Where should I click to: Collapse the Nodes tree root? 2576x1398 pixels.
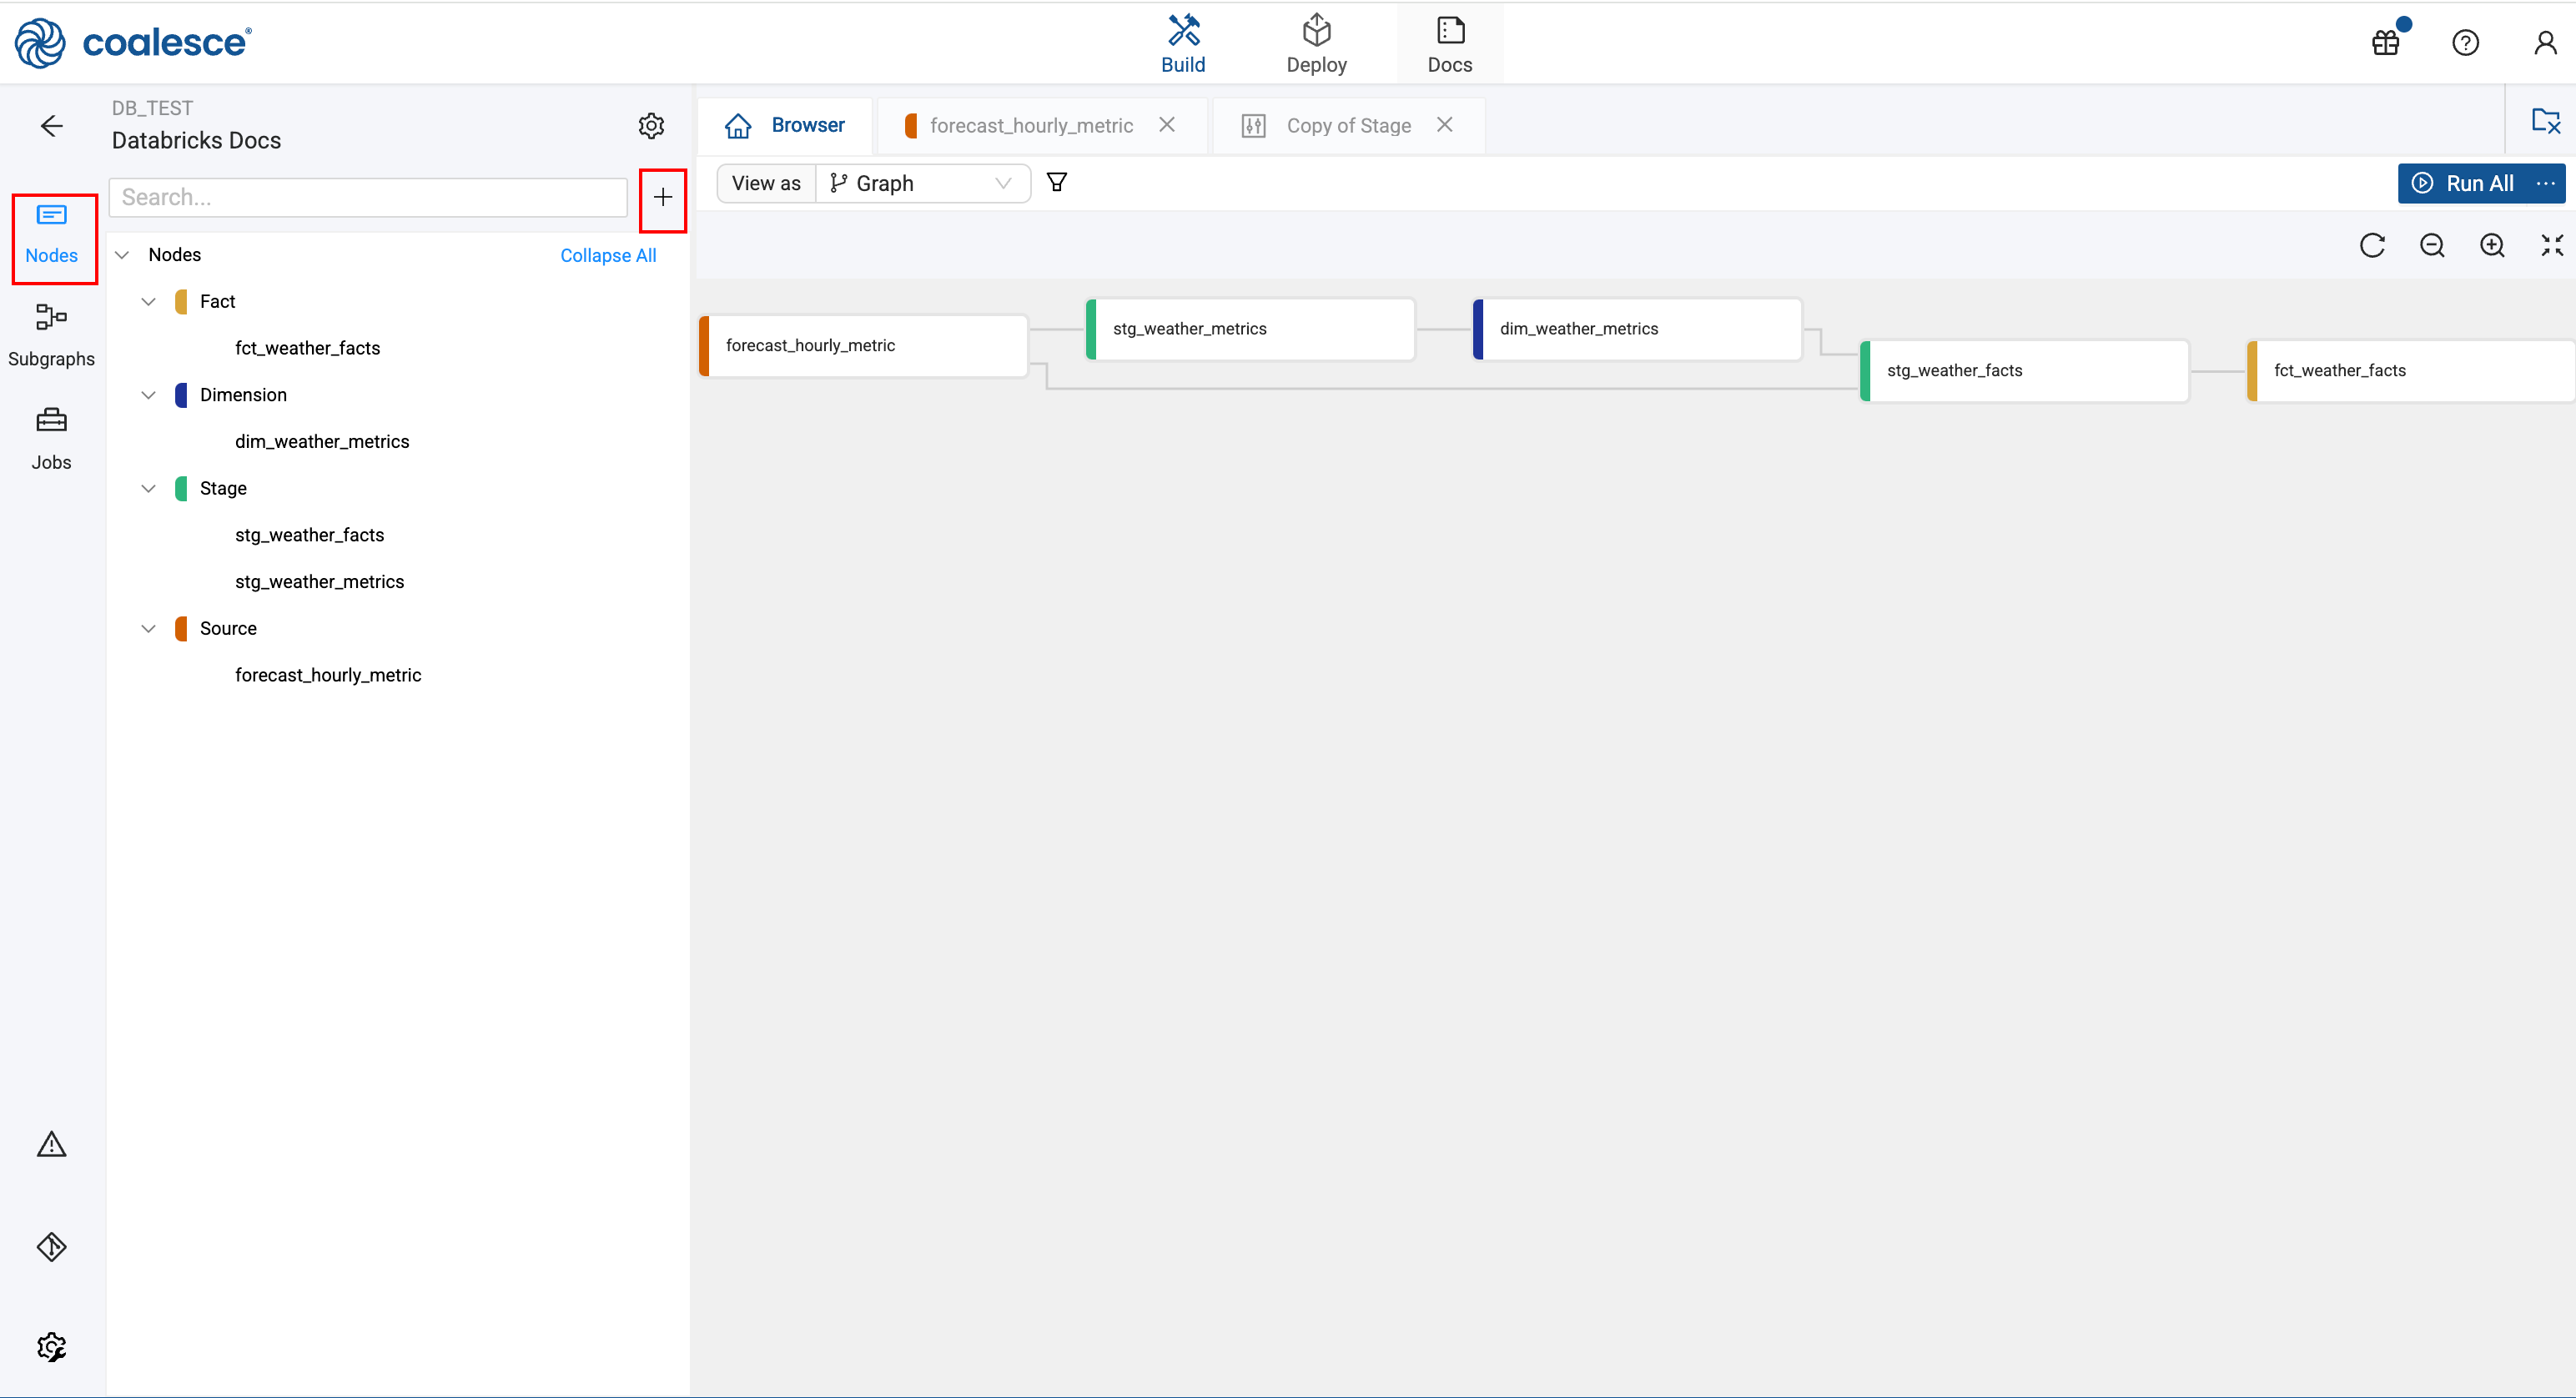(x=122, y=255)
